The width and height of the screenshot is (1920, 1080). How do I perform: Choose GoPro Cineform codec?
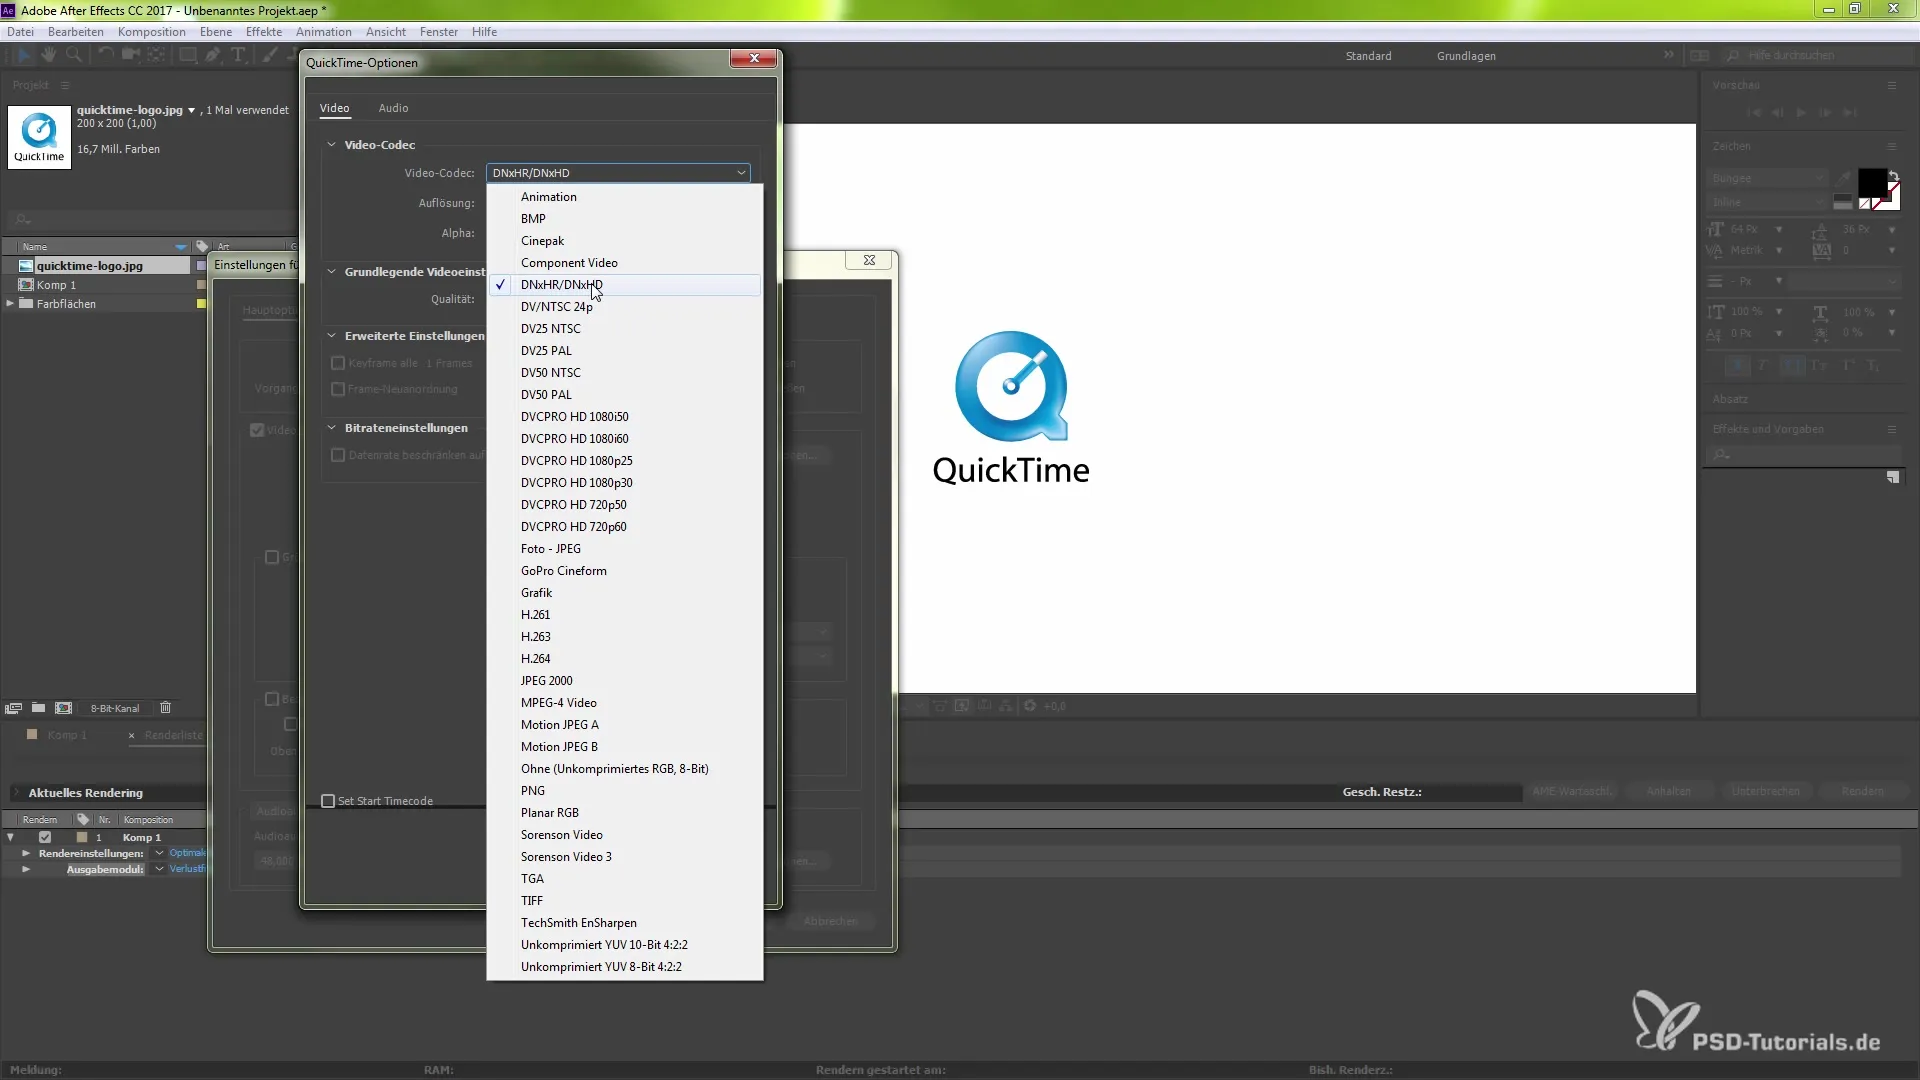click(x=625, y=571)
